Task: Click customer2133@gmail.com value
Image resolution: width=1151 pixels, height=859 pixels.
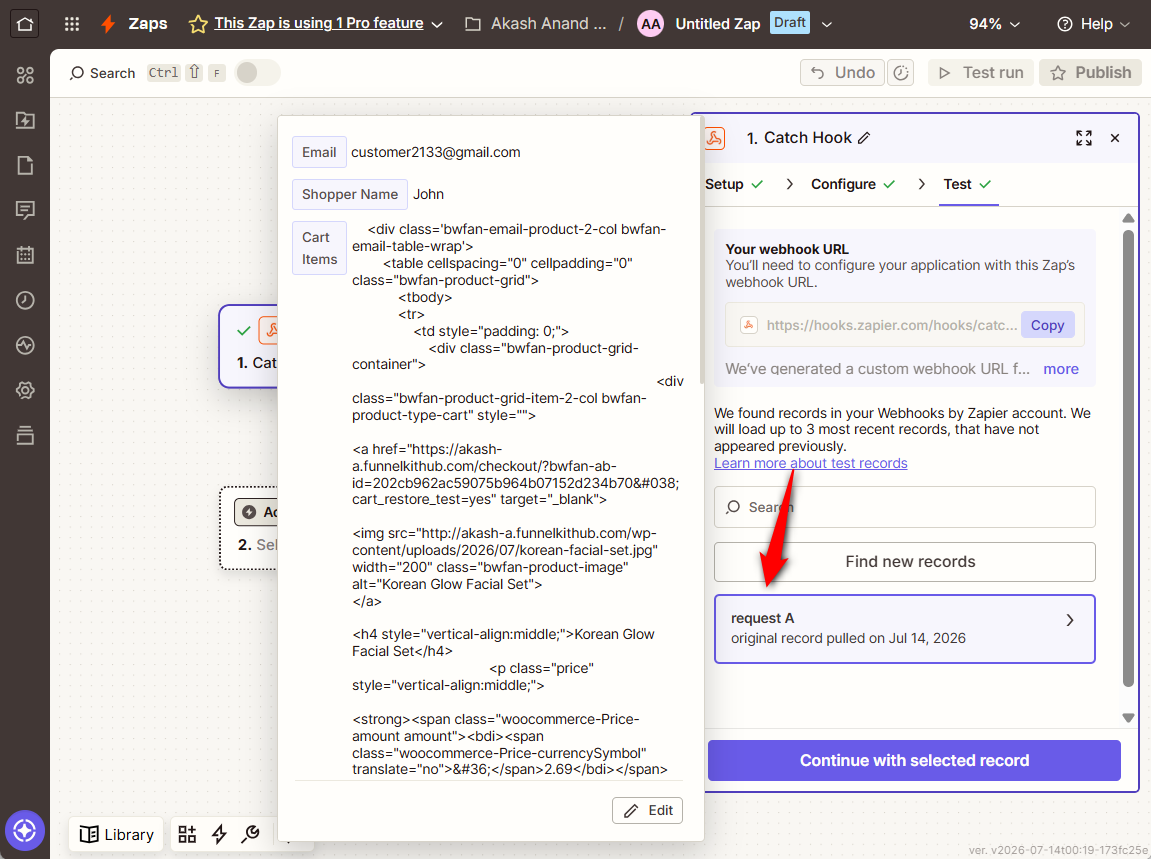Action: [435, 152]
